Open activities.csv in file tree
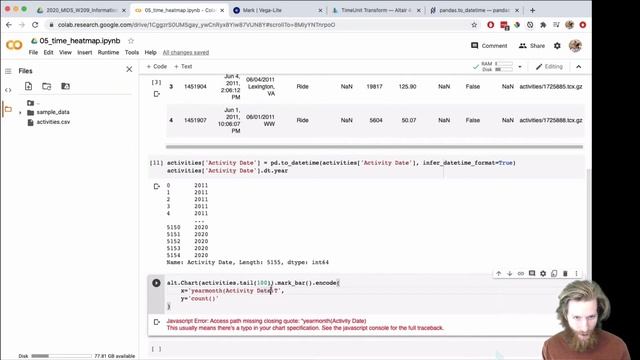The height and width of the screenshot is (360, 640). (53, 122)
